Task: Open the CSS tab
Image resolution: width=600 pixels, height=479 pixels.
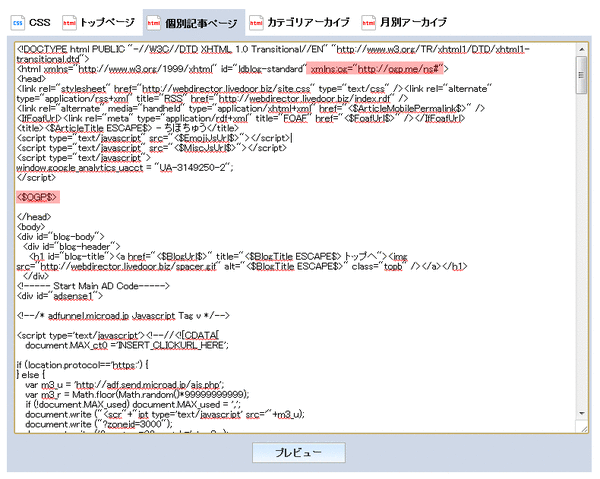Action: [31, 23]
